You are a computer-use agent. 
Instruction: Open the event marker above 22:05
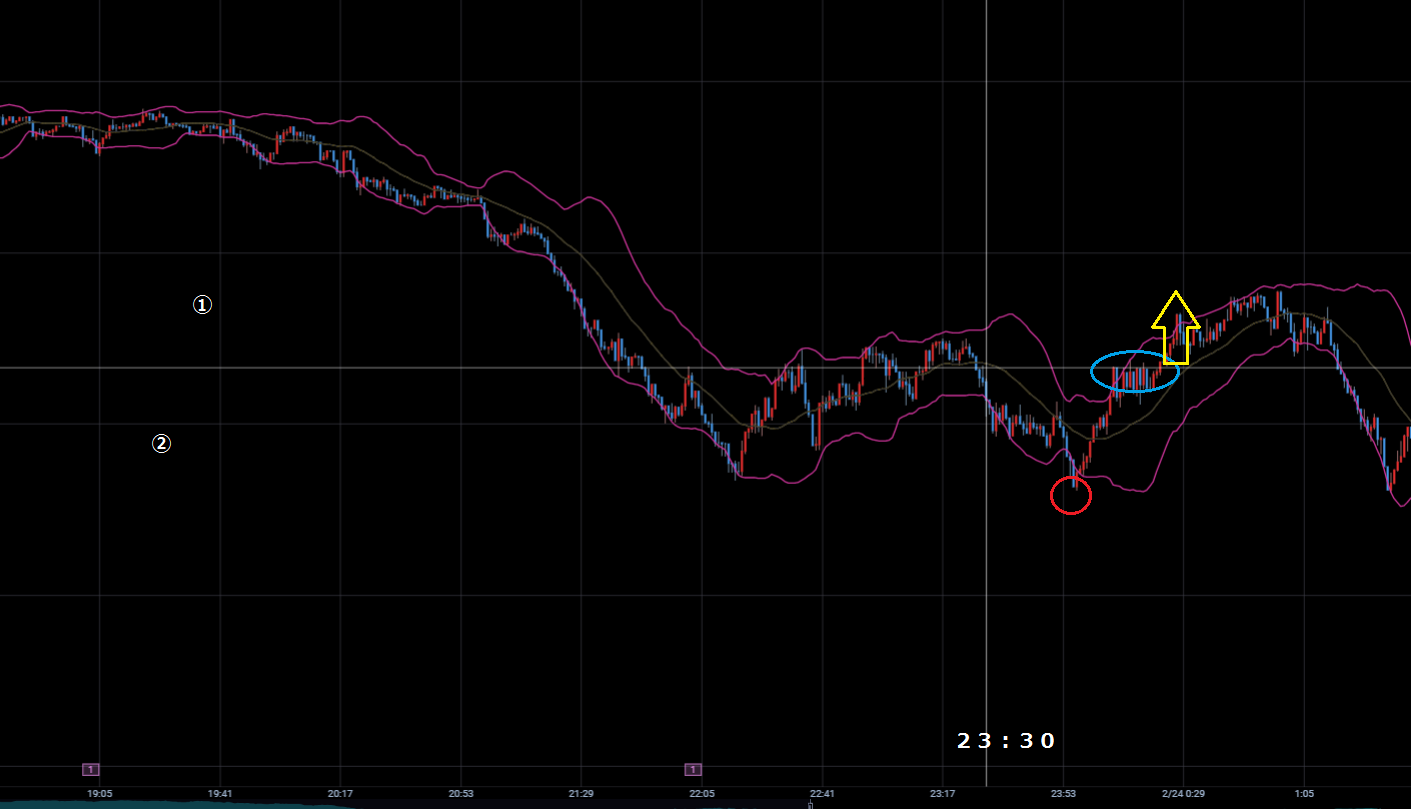pyautogui.click(x=693, y=769)
